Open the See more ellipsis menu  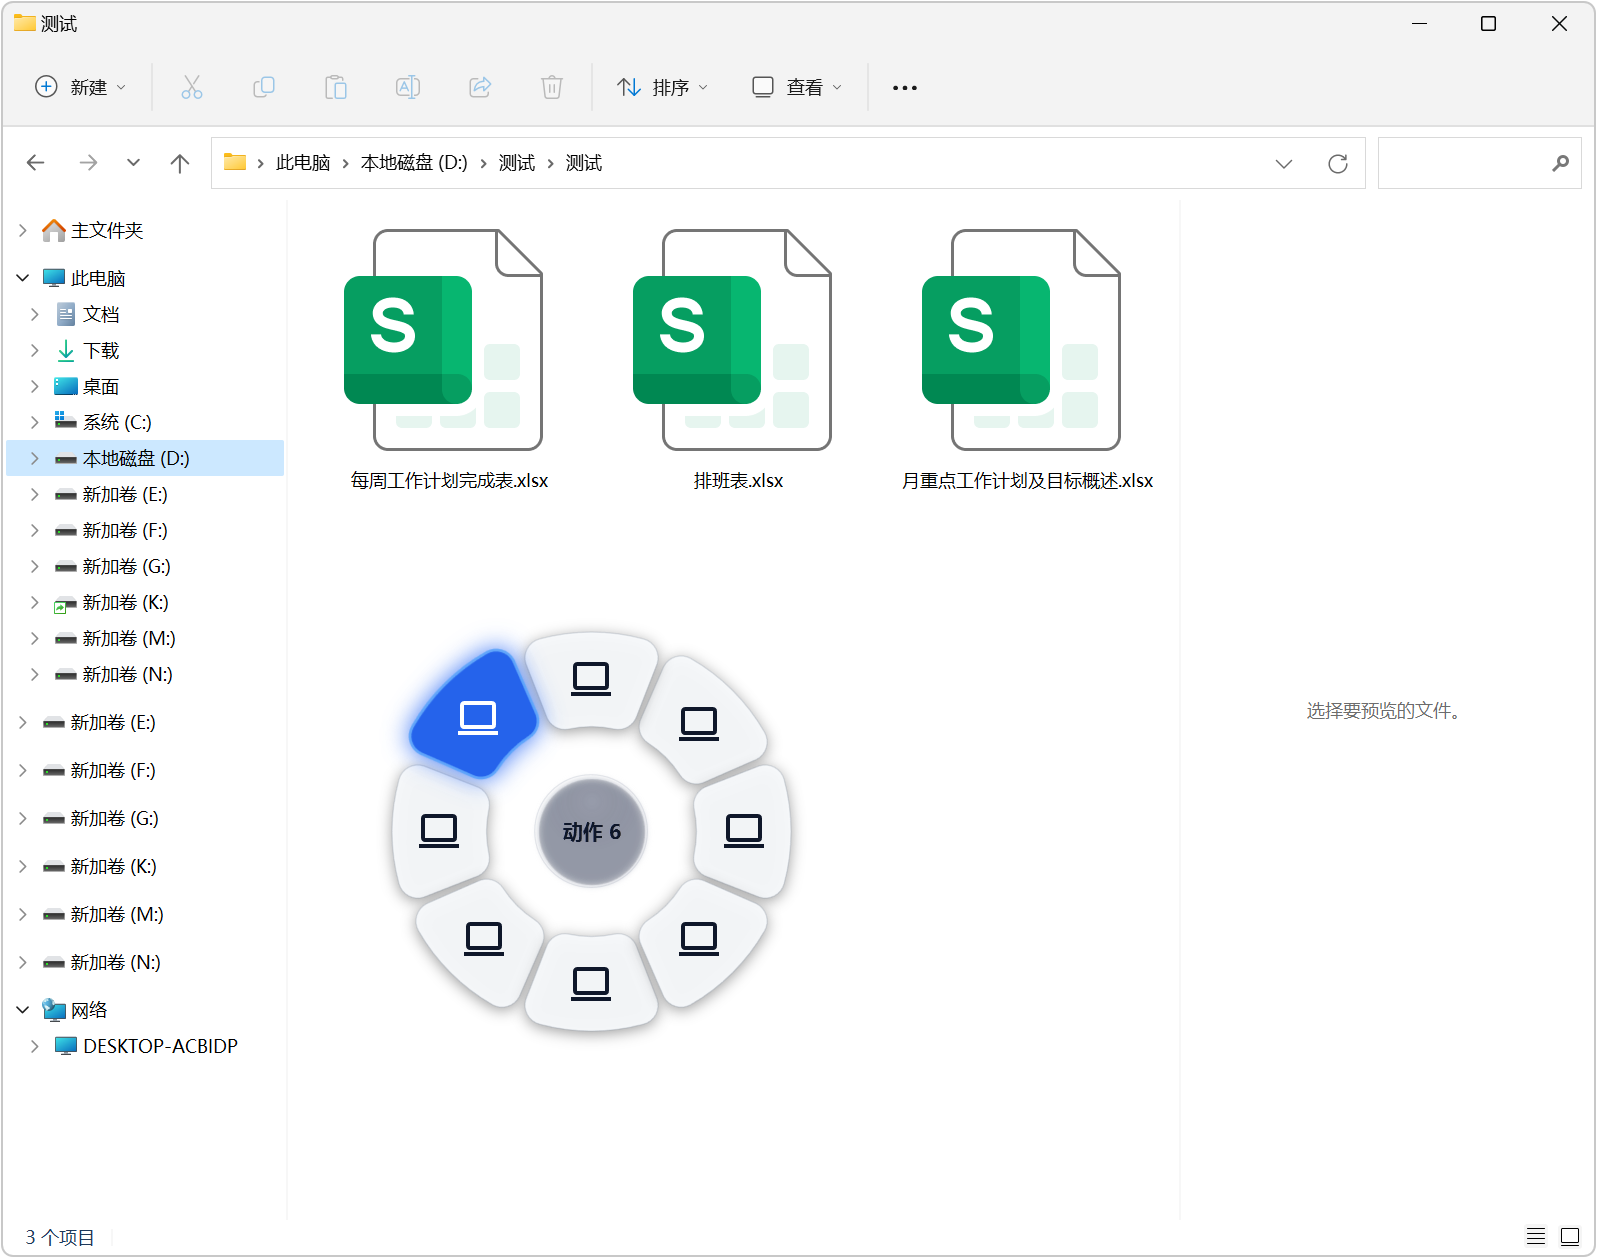905,88
